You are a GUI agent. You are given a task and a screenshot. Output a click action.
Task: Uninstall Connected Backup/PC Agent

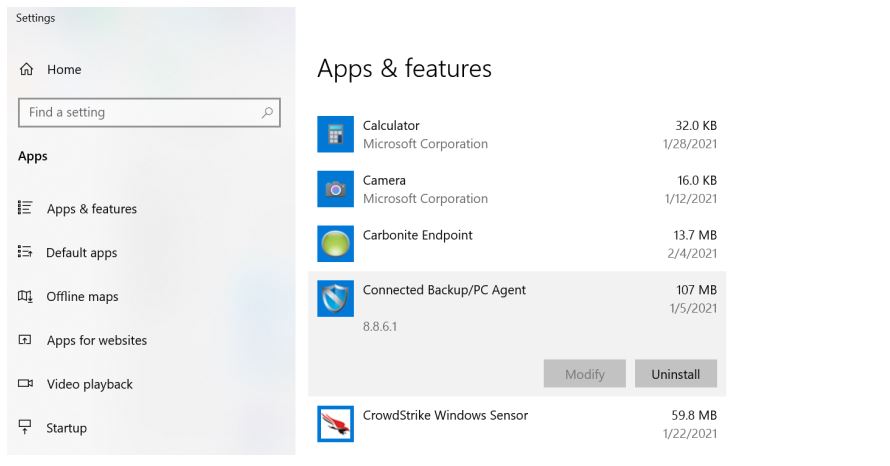(675, 374)
